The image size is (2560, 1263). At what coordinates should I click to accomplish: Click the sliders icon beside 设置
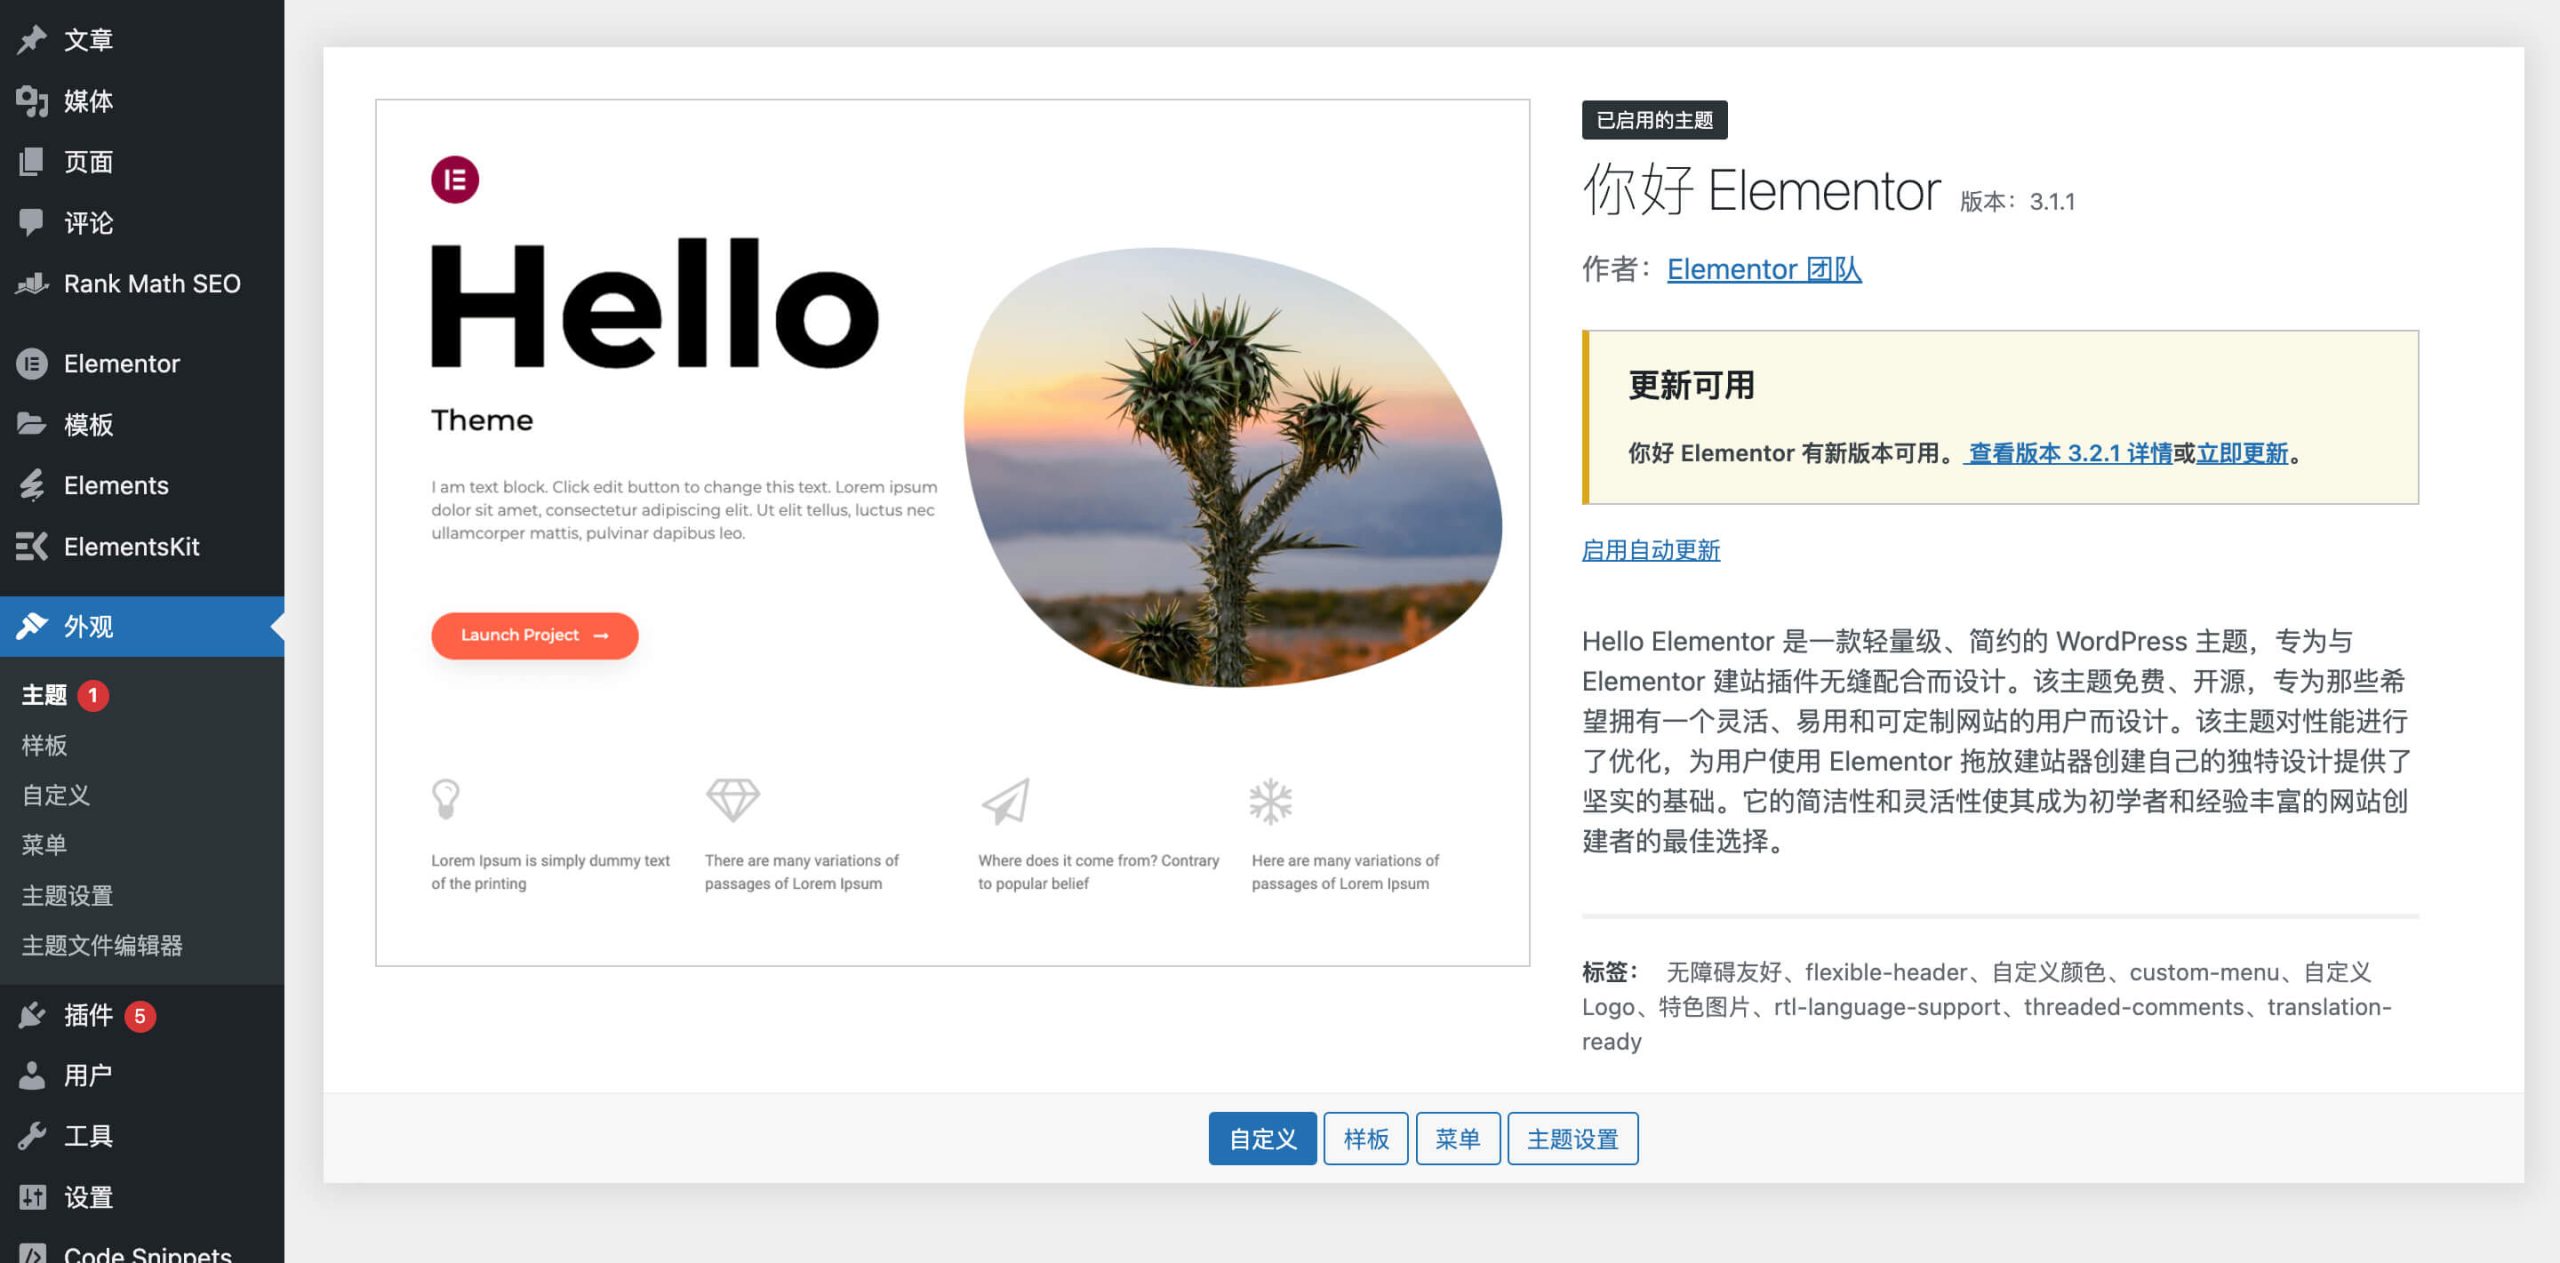coord(31,1198)
